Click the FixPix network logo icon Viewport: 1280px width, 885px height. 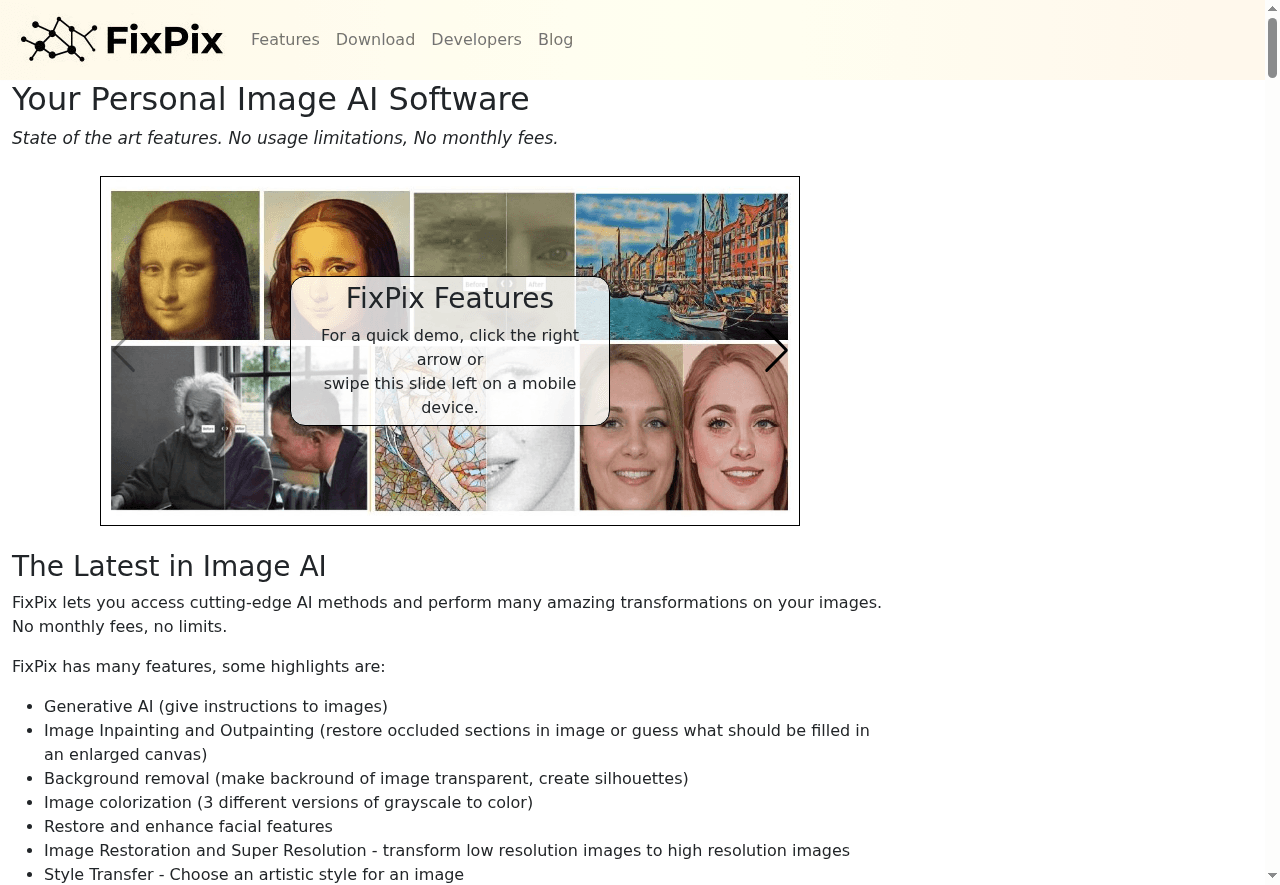(60, 39)
